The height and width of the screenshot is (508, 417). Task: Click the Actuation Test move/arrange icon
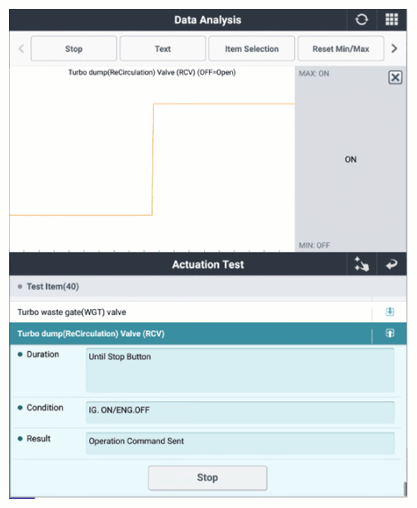(362, 264)
